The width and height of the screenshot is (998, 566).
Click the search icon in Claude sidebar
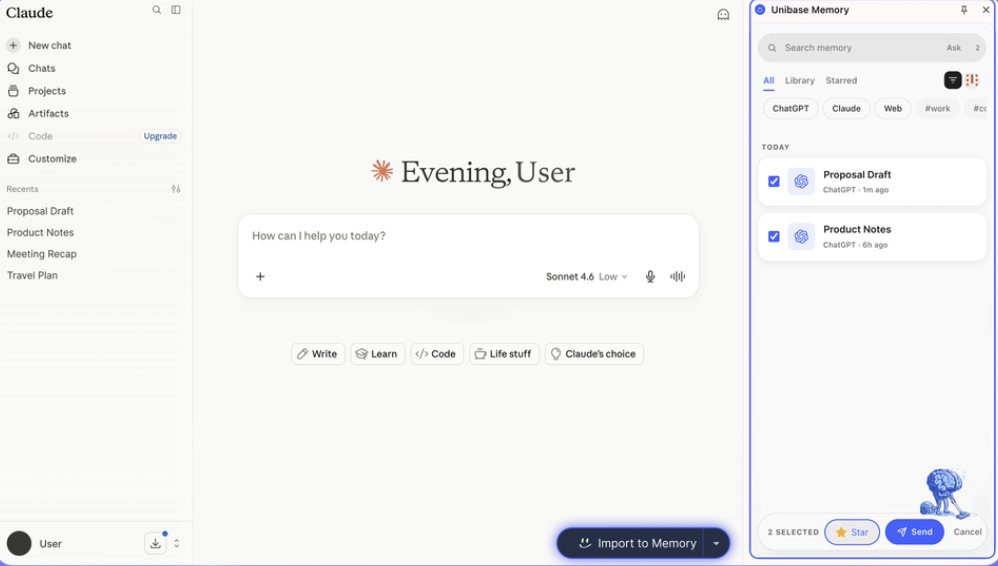click(157, 10)
